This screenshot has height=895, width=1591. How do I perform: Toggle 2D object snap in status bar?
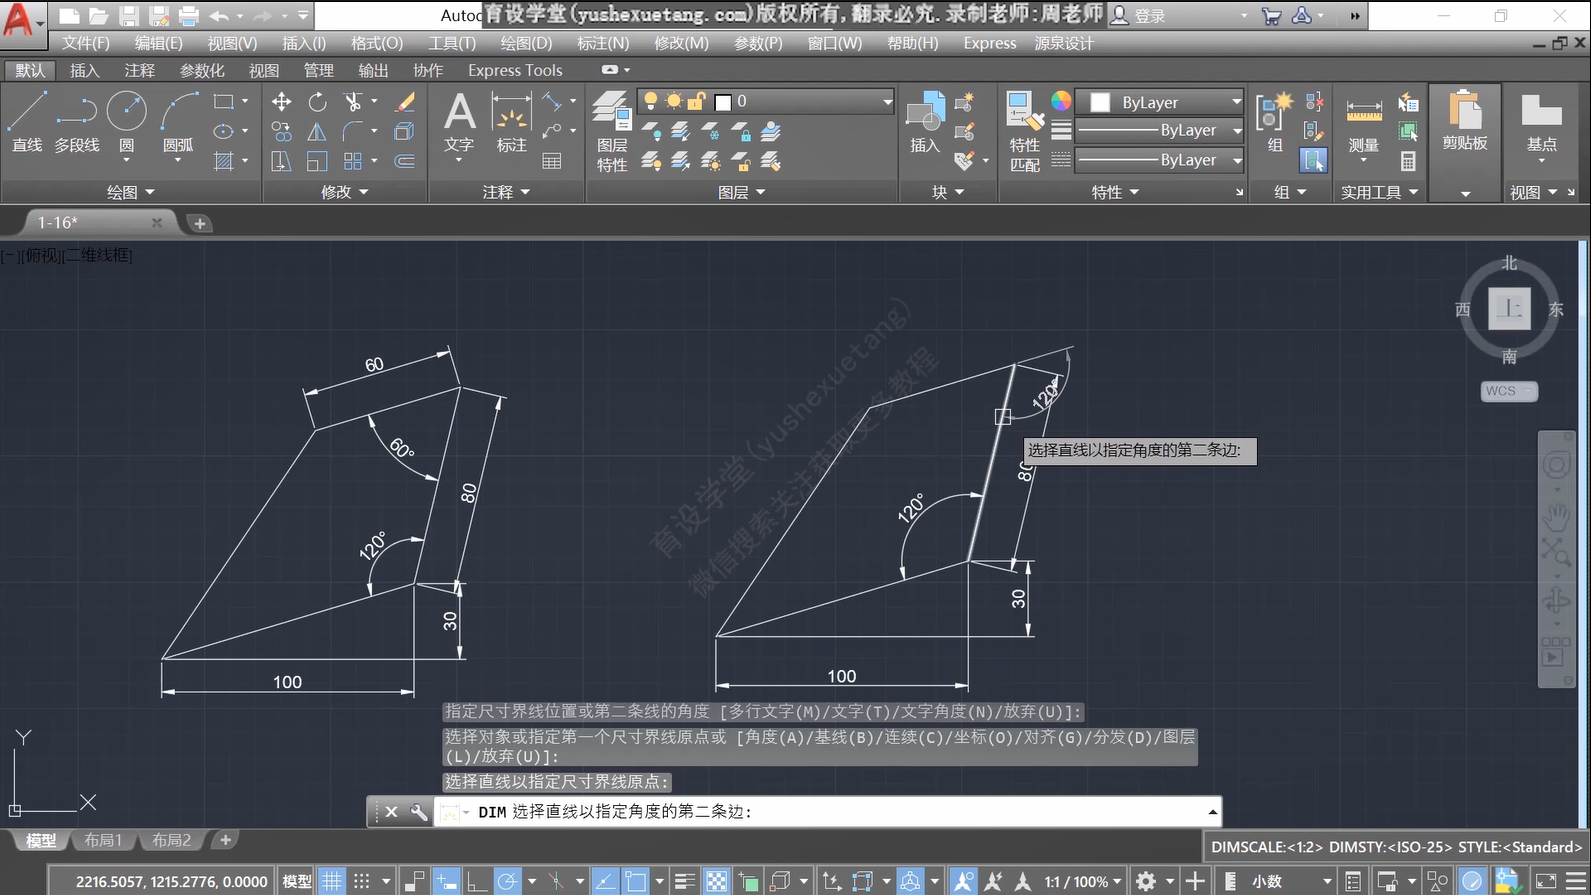636,881
